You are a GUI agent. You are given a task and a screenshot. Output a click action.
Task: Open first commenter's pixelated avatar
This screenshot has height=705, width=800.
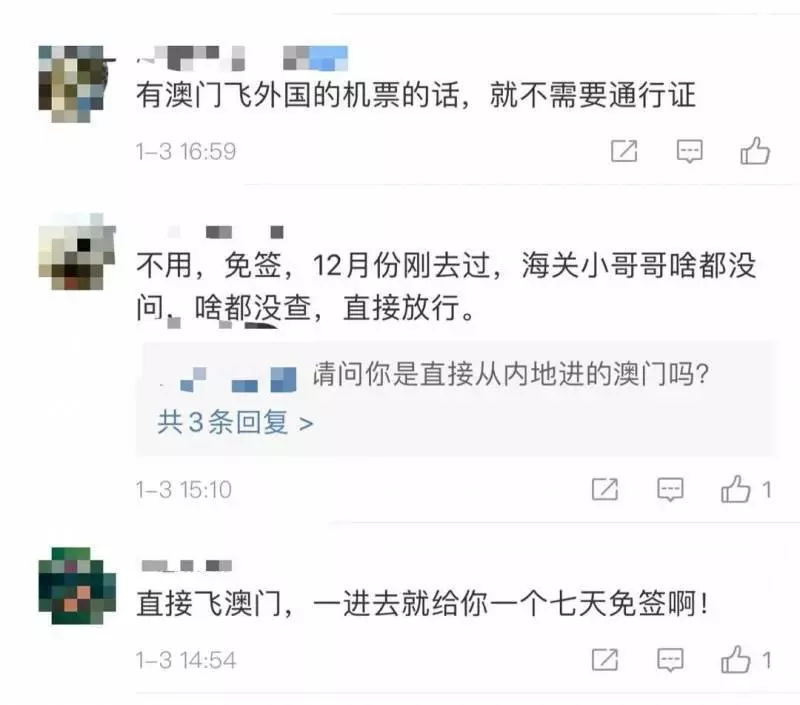[x=77, y=84]
